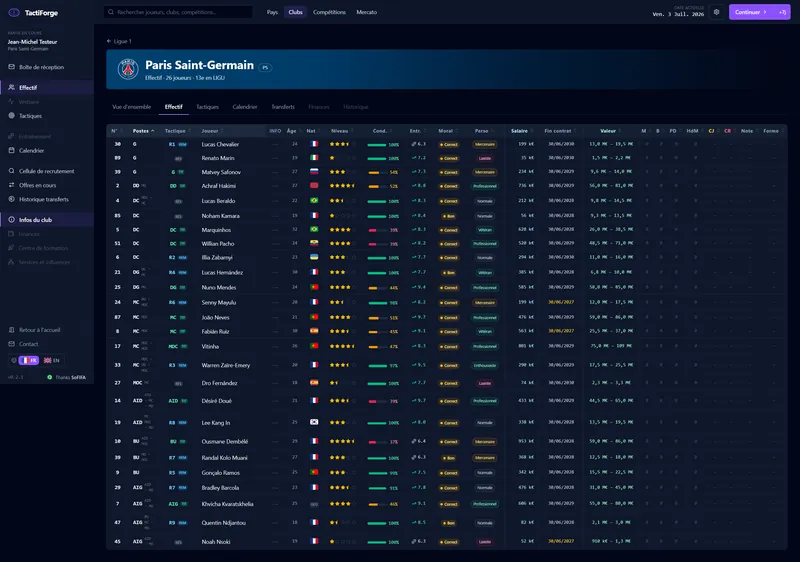Click the flag in Lee Kang In's row
This screenshot has height=562, width=800.
pyautogui.click(x=314, y=422)
